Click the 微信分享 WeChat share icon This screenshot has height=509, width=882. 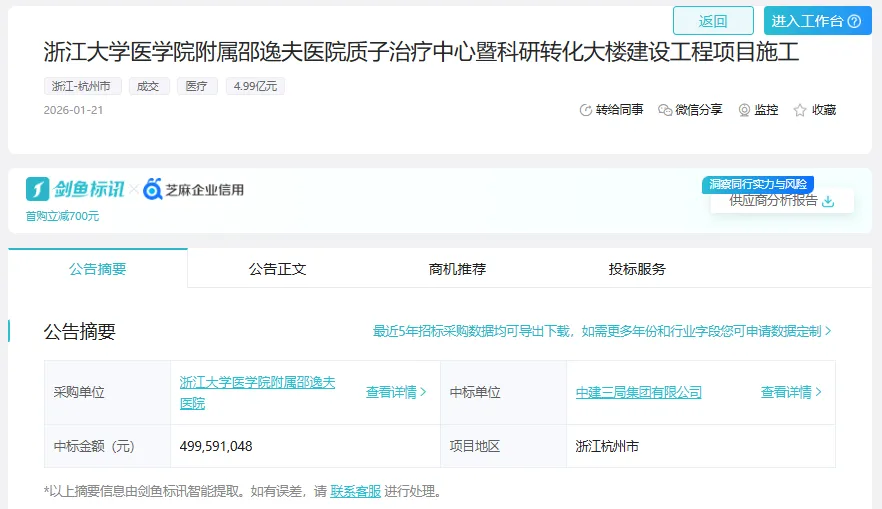click(x=665, y=110)
